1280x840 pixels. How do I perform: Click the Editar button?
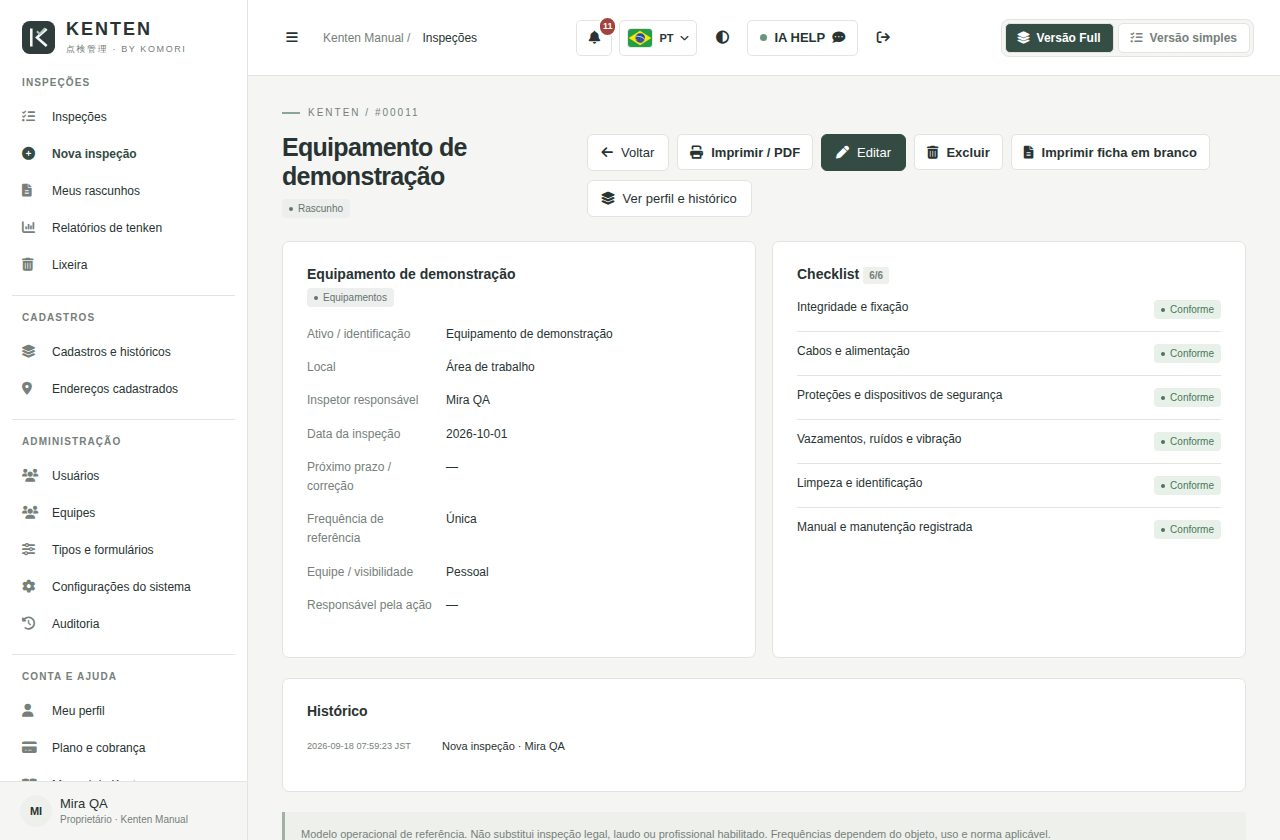click(x=863, y=153)
